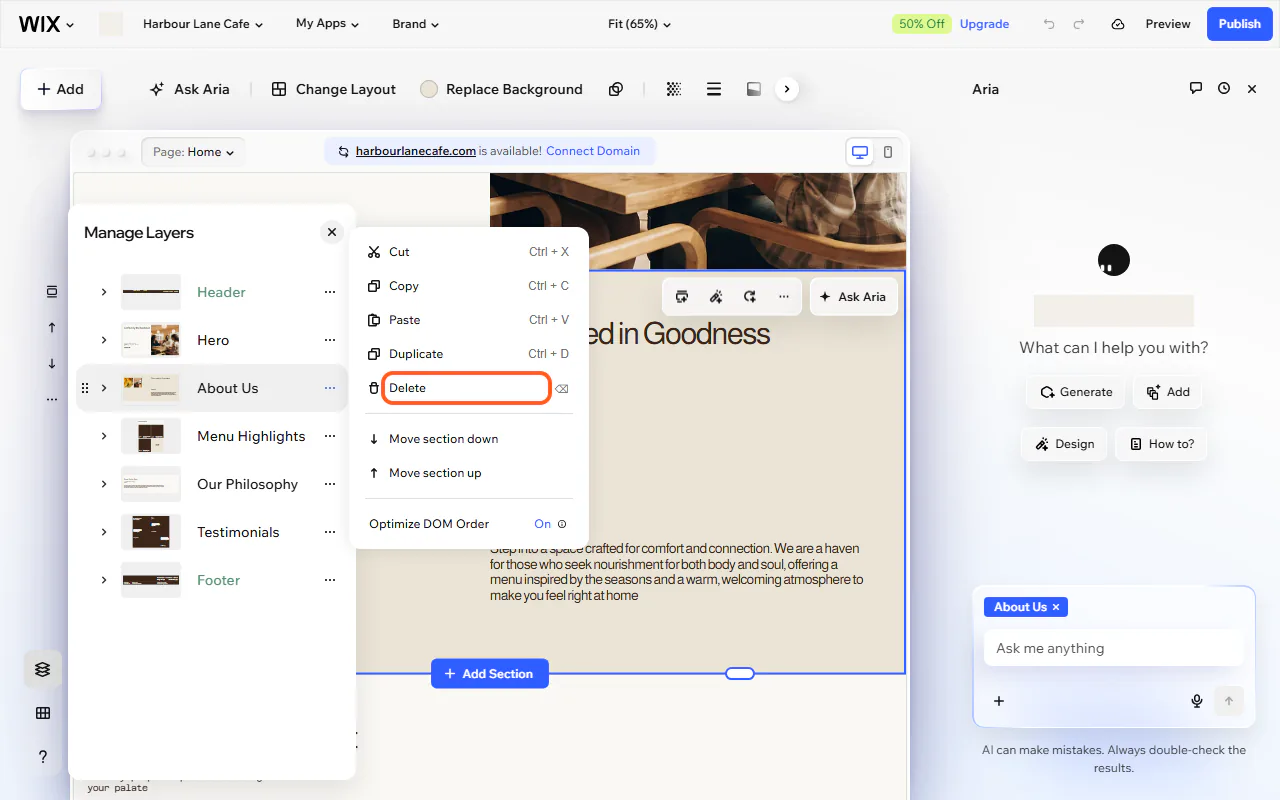Close the Manage Layers panel
Viewport: 1280px width, 800px height.
point(332,232)
